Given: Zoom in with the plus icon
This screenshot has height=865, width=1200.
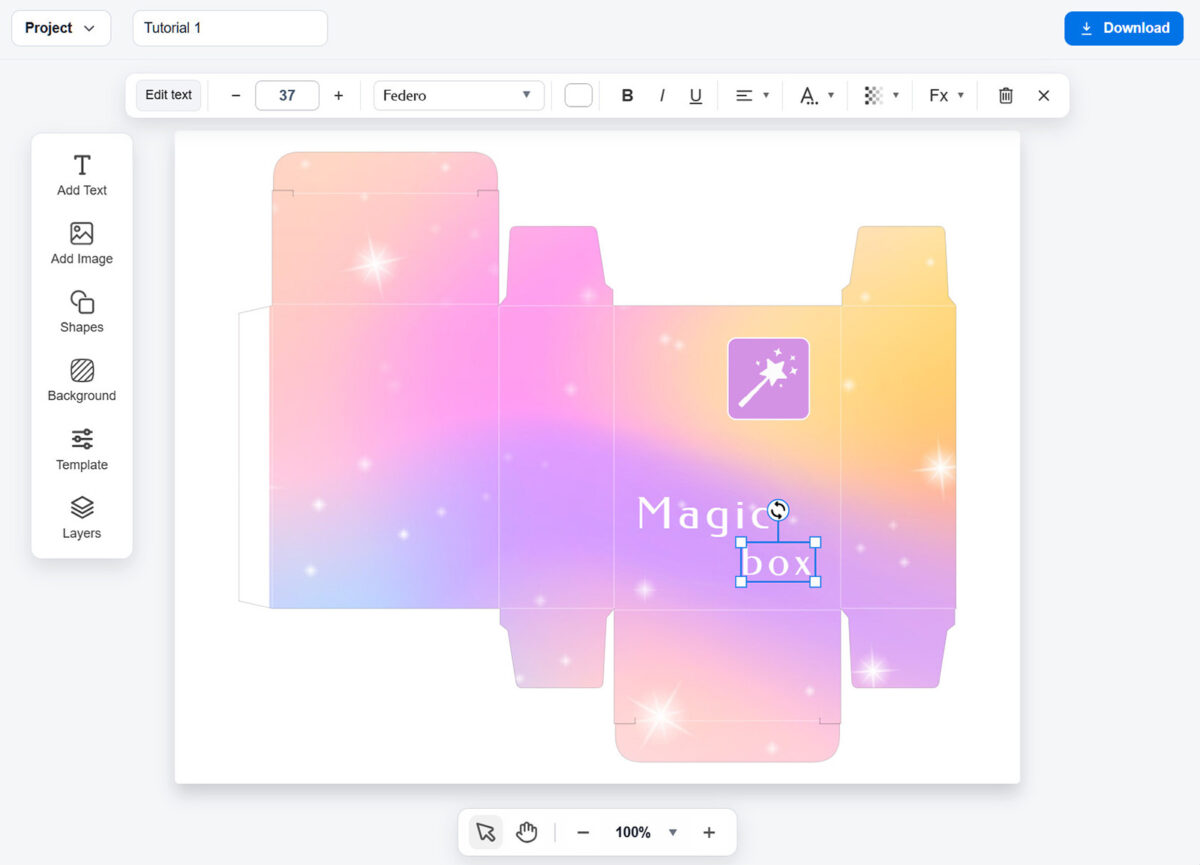Looking at the screenshot, I should point(709,832).
